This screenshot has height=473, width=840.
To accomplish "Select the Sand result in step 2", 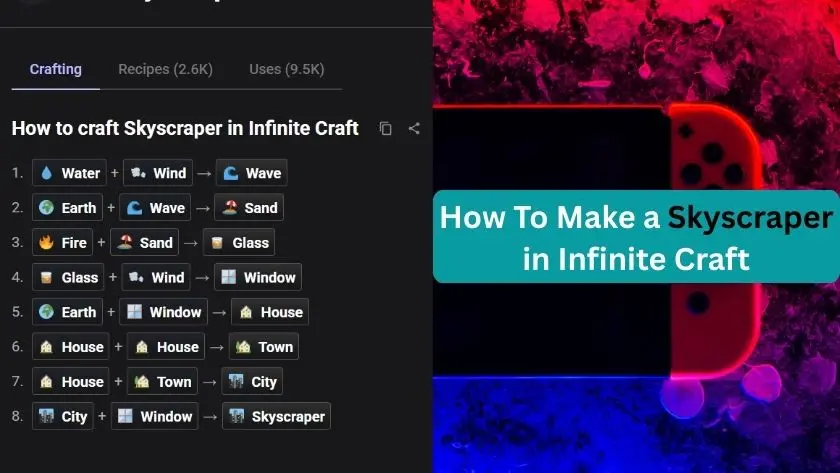I will pos(249,207).
